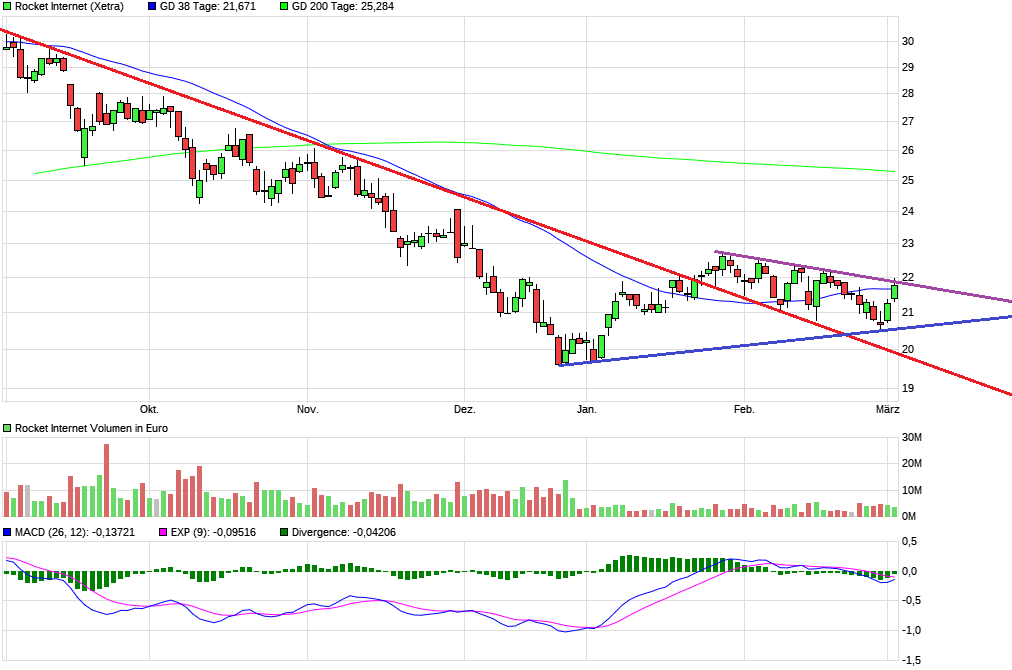Click the green Rocket Internet (Xetra) legend square
Screen dimensions: 1012x670
click(x=7, y=7)
